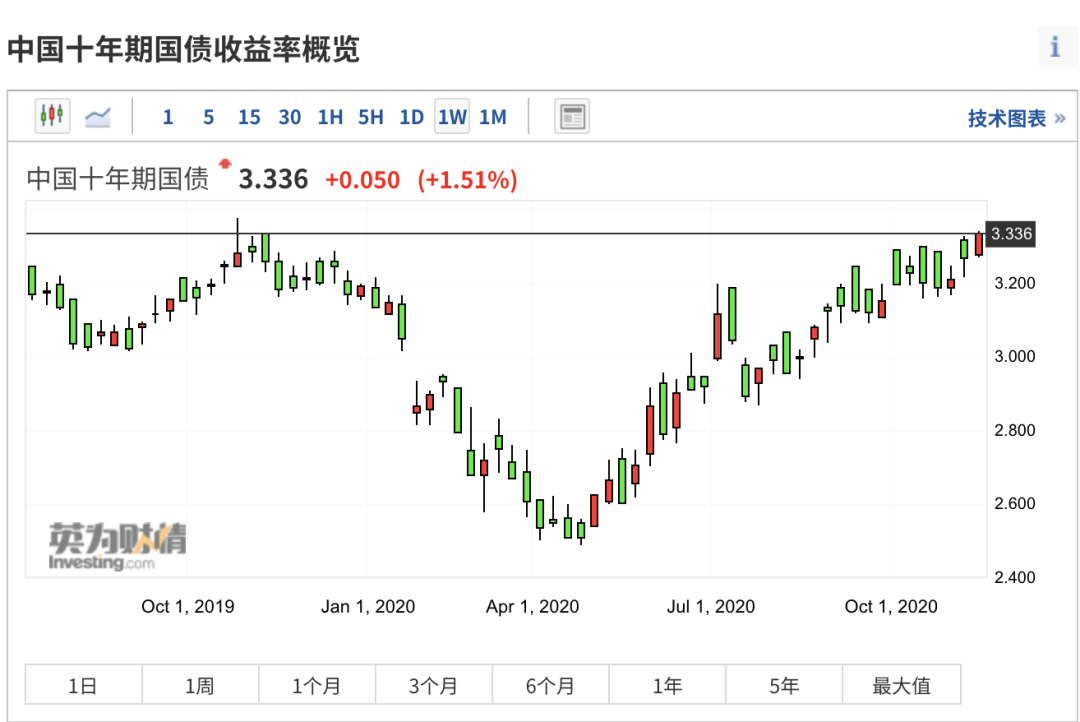
Task: Set range to 1个月
Action: (x=317, y=685)
